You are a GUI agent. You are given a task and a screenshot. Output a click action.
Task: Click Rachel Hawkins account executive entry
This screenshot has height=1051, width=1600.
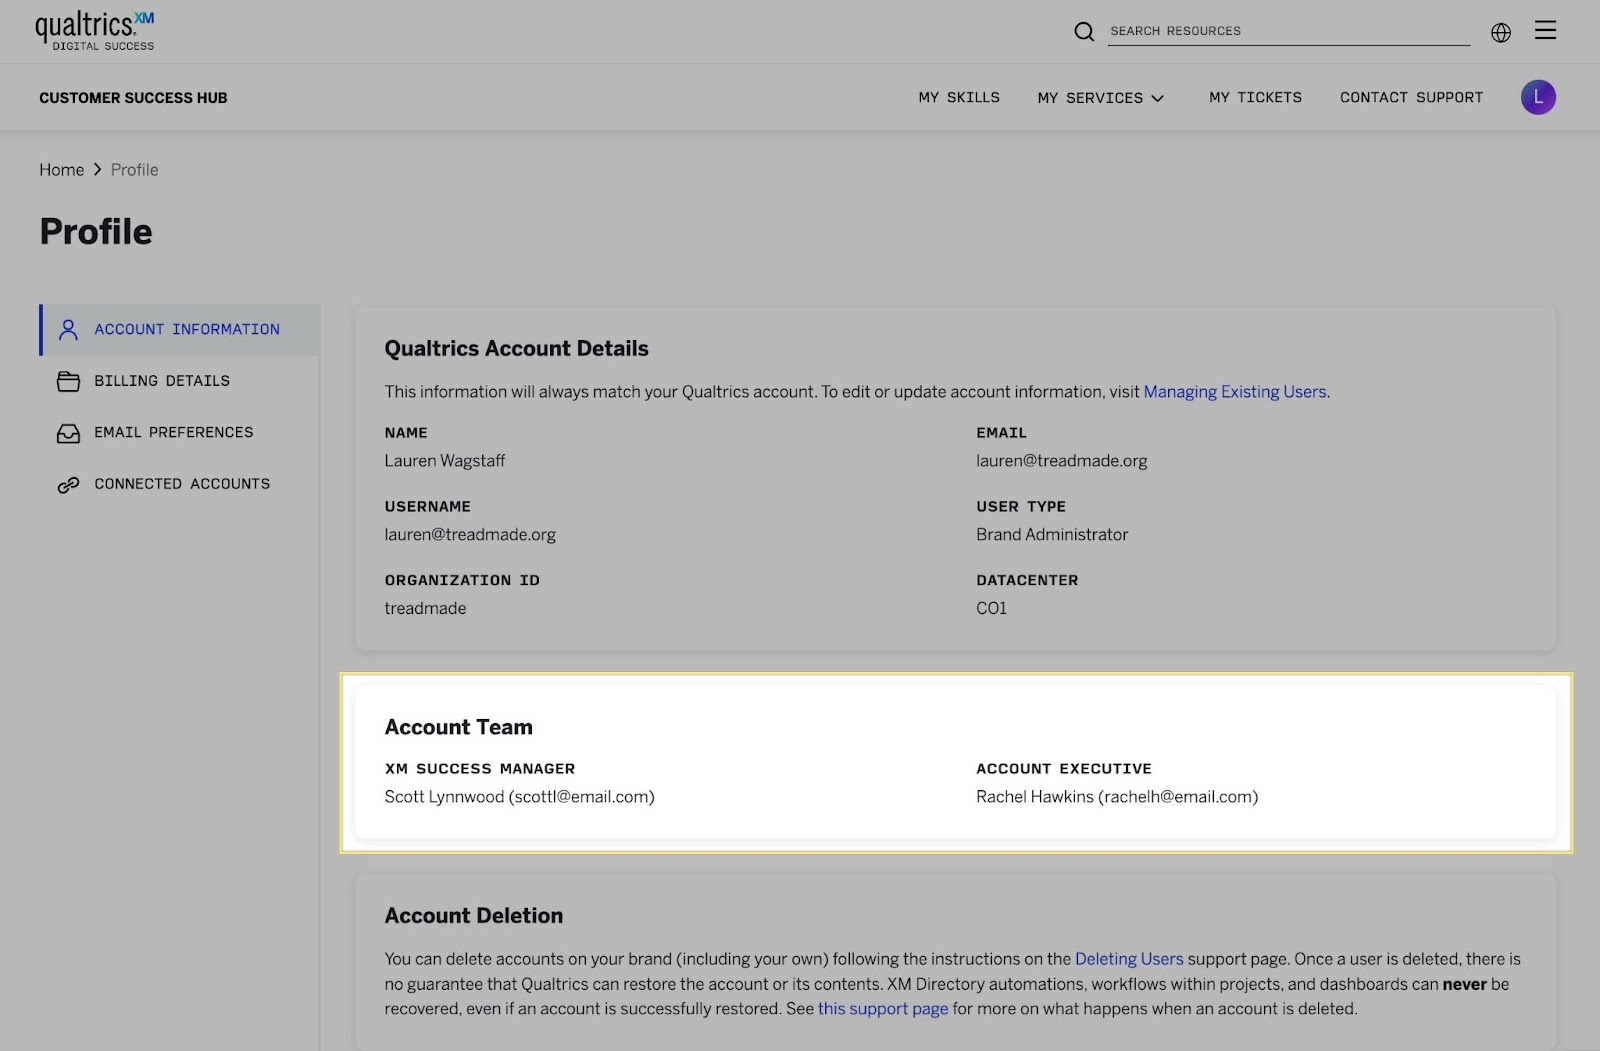pos(1117,797)
